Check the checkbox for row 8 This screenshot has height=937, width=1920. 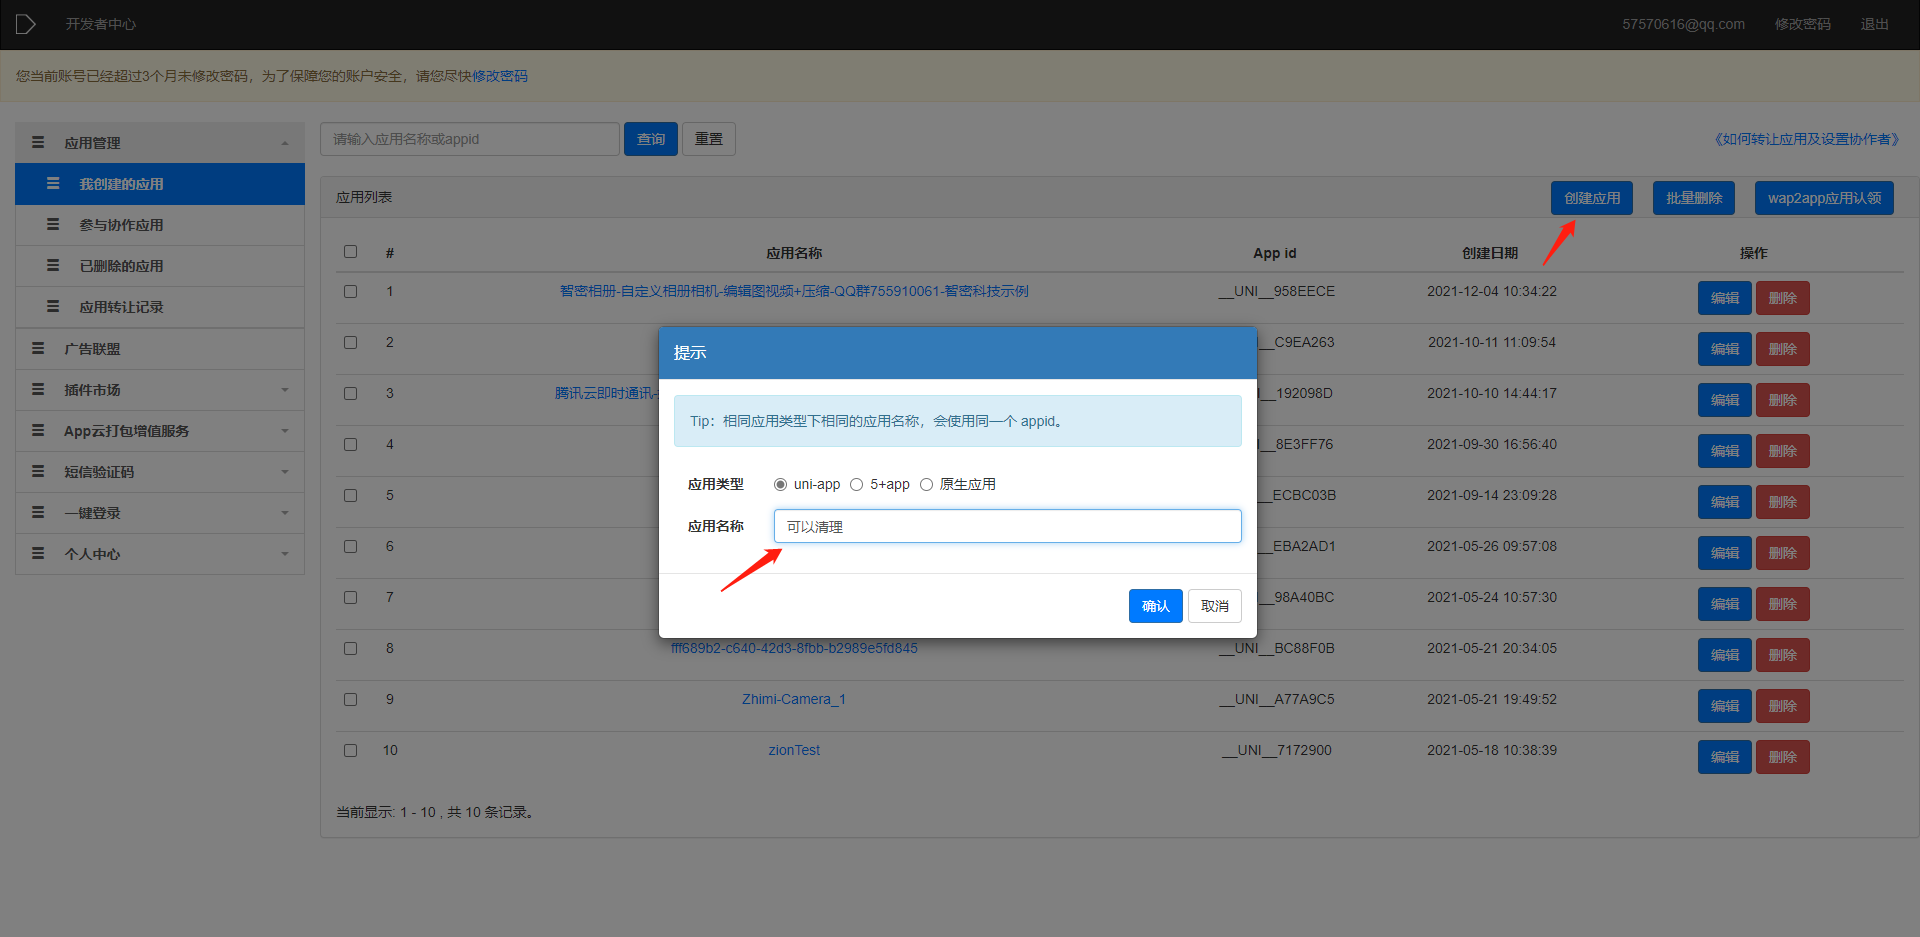click(350, 649)
